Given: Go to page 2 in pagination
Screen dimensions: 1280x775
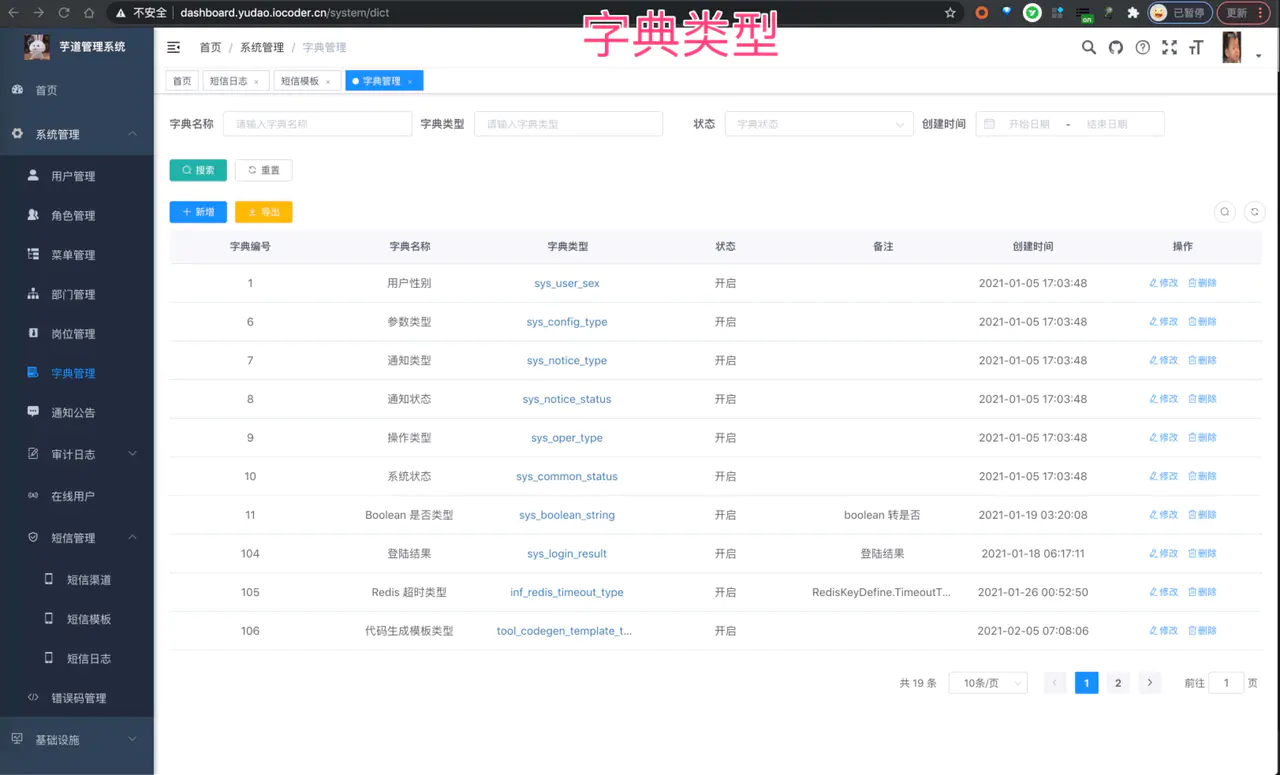Looking at the screenshot, I should [1118, 683].
